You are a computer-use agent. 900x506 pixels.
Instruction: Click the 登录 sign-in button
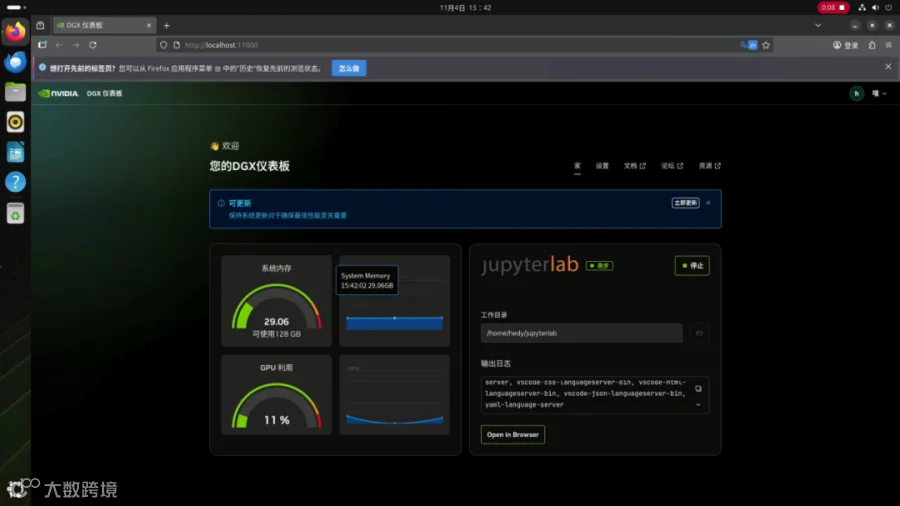pos(846,45)
